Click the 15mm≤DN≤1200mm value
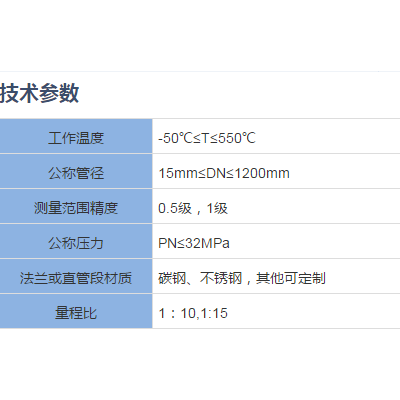Viewport: 400px width, 400px height. point(224,173)
